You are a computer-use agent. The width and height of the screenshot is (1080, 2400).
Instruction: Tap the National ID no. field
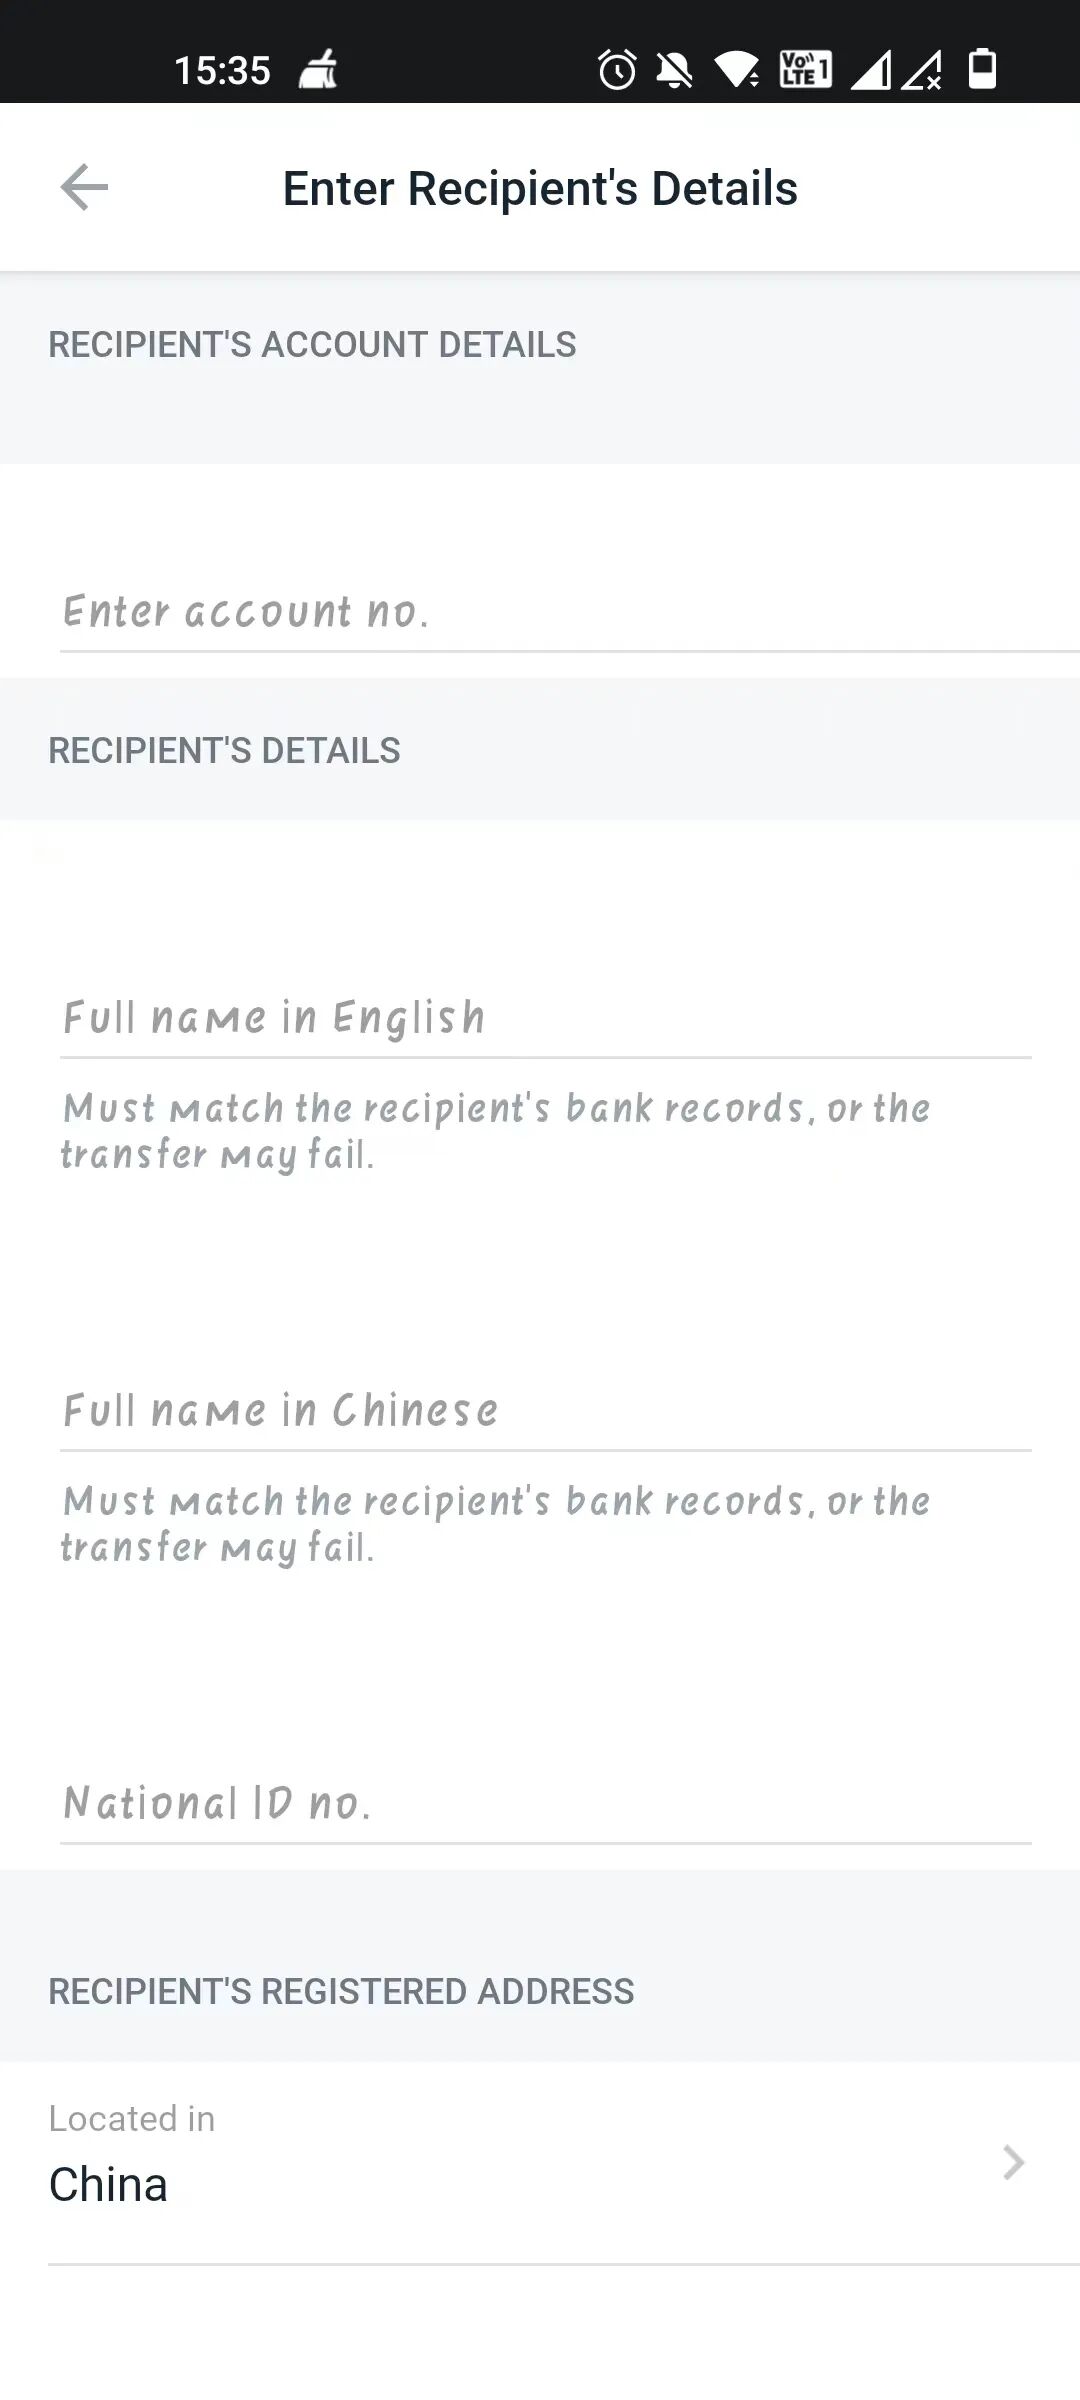point(540,1803)
